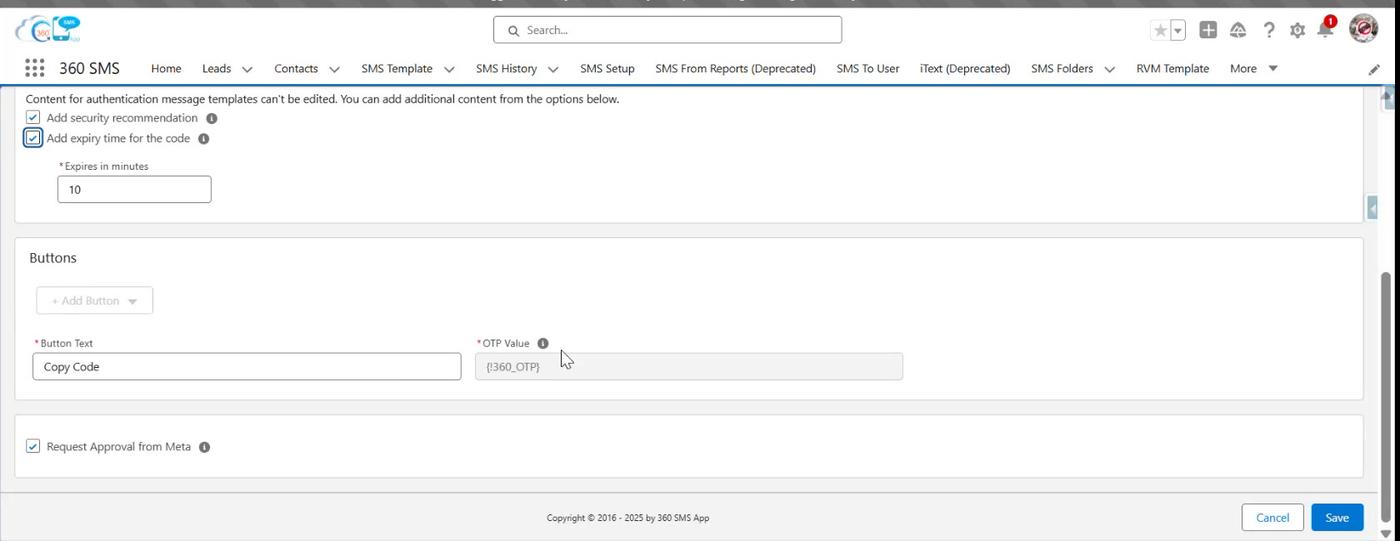Open the SMS History tab

coord(506,68)
